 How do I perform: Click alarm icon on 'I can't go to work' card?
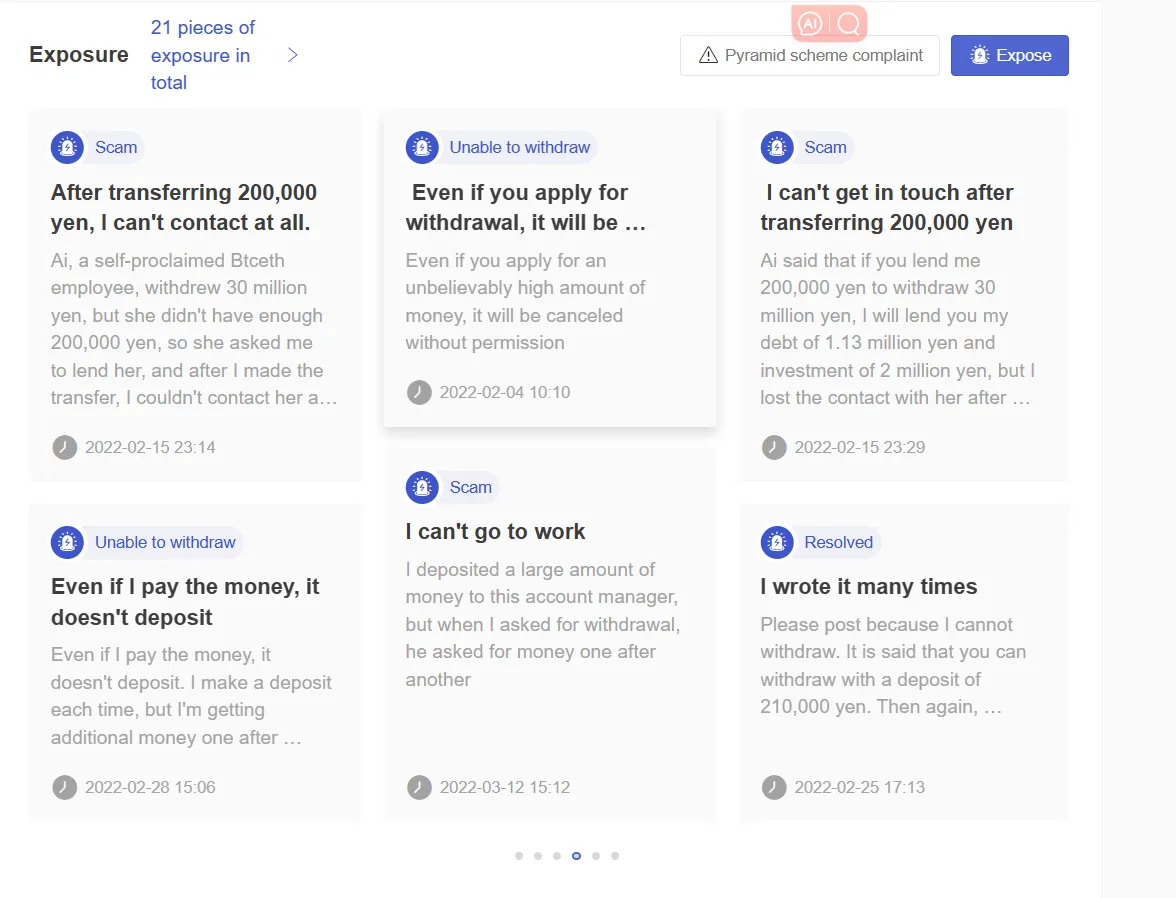422,487
